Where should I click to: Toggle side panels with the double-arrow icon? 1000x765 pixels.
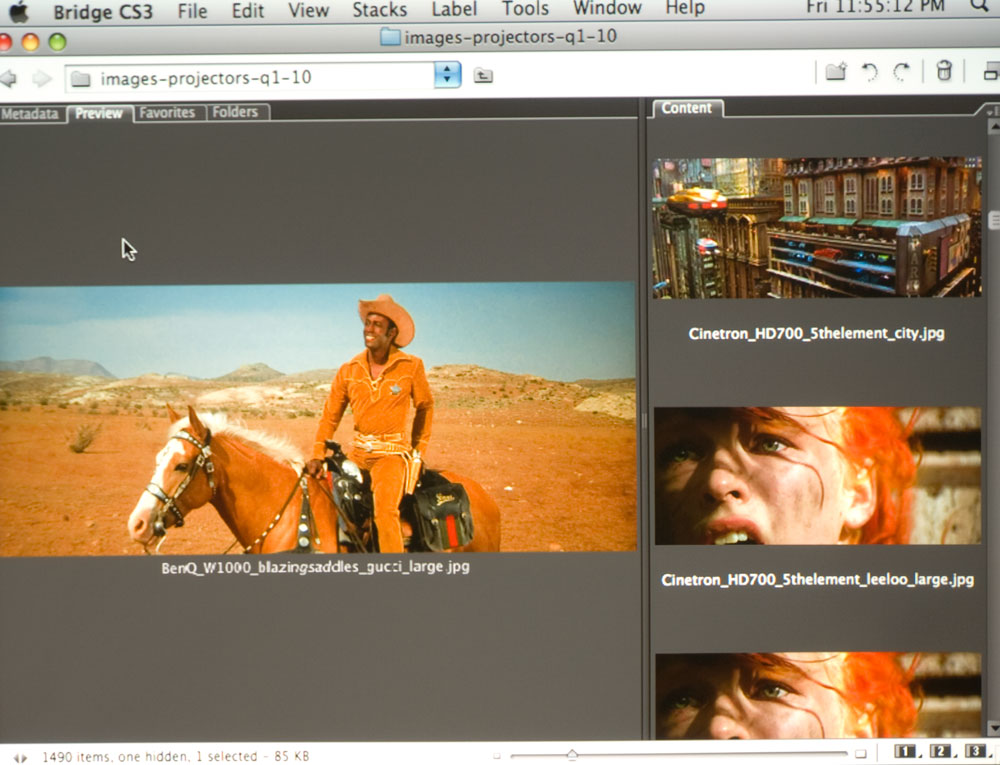click(20, 758)
